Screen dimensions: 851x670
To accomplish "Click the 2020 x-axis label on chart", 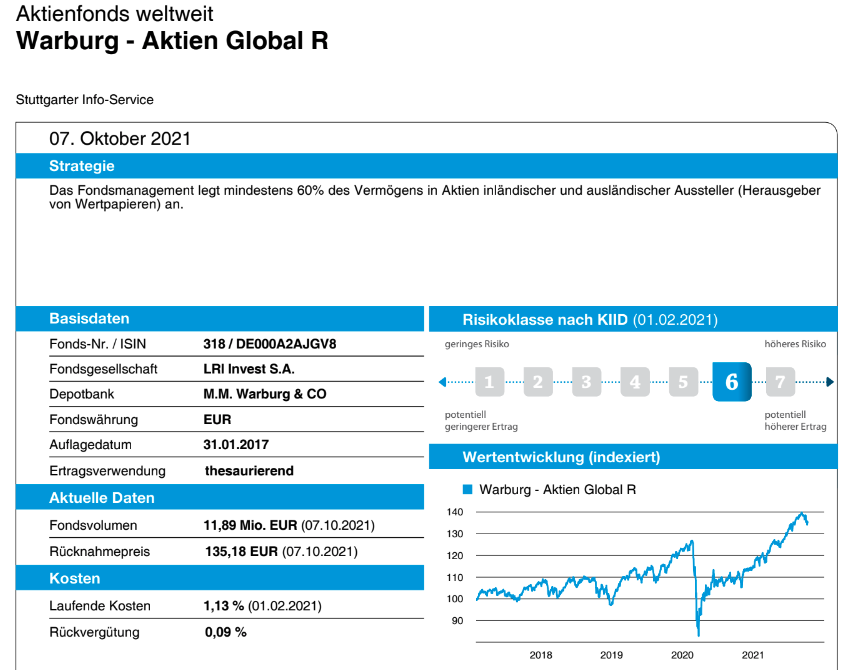I will point(682,655).
